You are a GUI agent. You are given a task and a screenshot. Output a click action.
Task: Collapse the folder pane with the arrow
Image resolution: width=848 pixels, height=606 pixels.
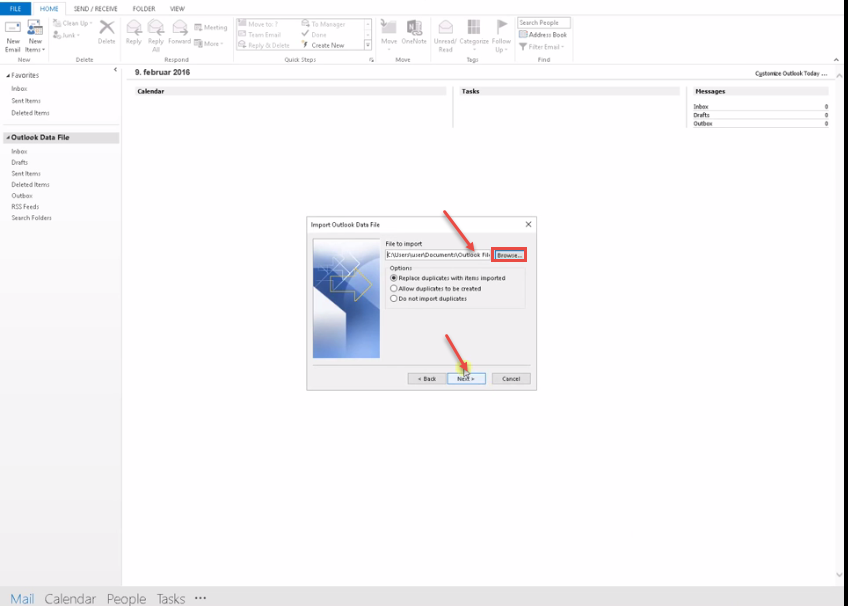coord(115,70)
